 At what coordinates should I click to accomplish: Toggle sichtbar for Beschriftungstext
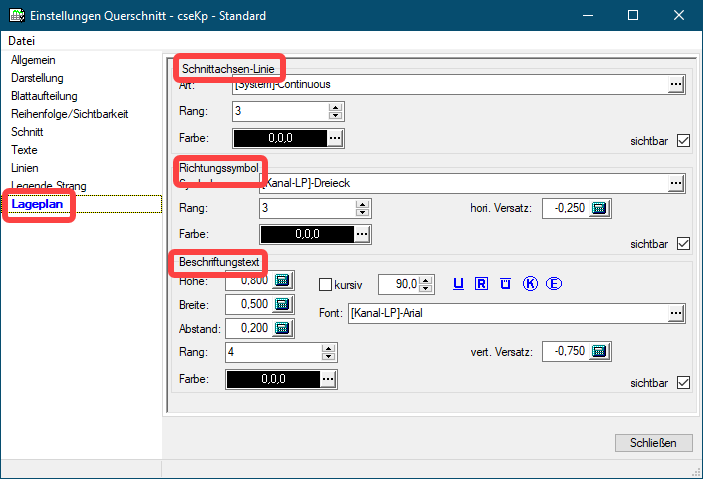click(x=684, y=383)
